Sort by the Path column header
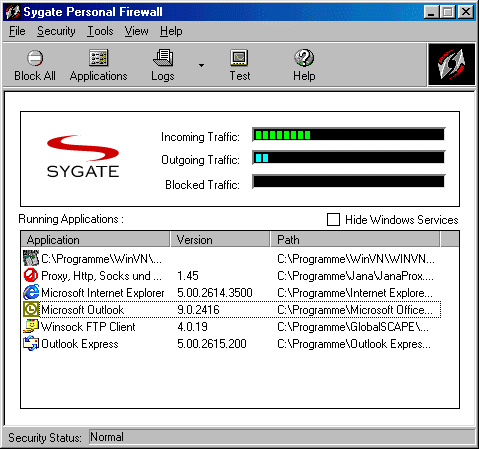This screenshot has height=449, width=479. tap(356, 240)
